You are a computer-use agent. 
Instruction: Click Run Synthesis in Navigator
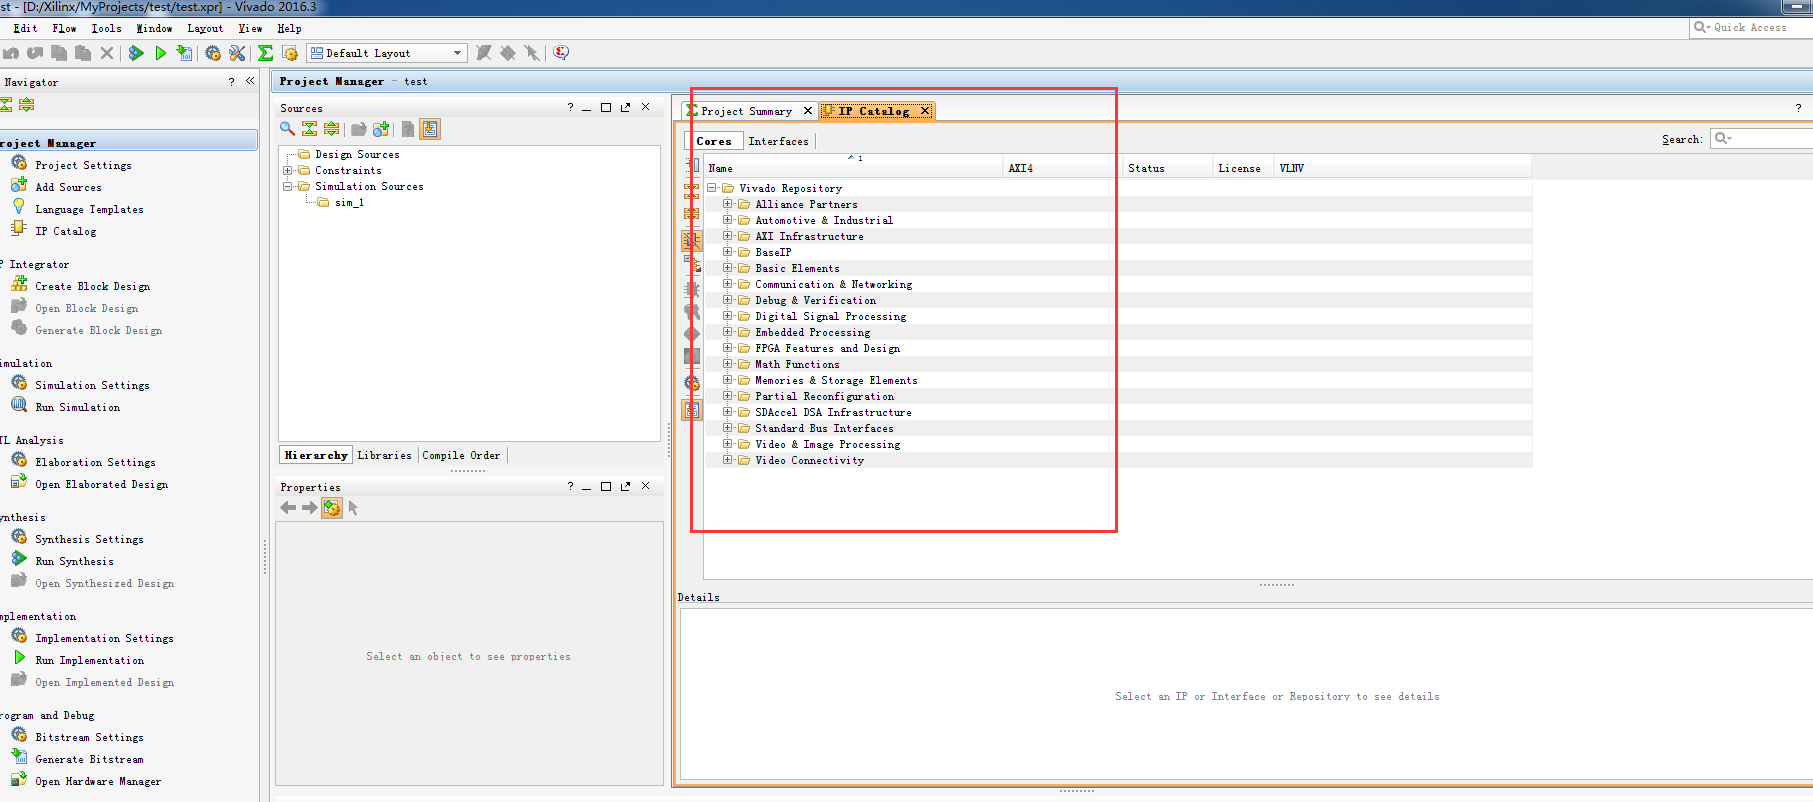coord(74,561)
